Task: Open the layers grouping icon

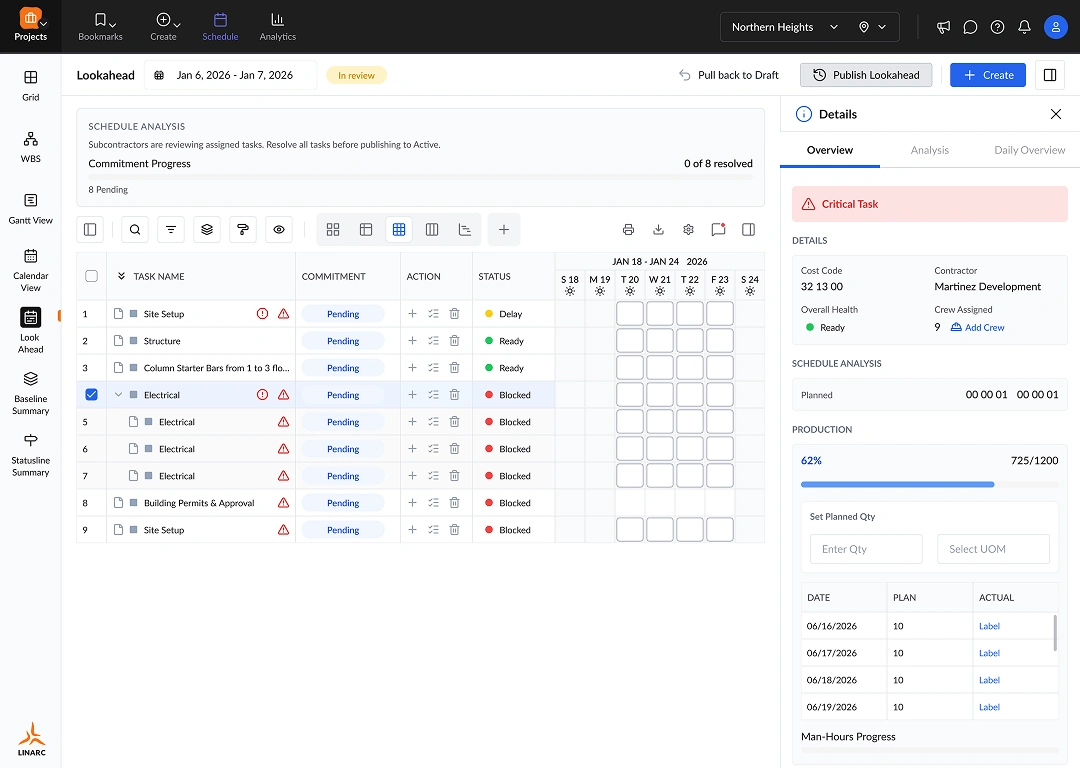Action: [x=207, y=229]
